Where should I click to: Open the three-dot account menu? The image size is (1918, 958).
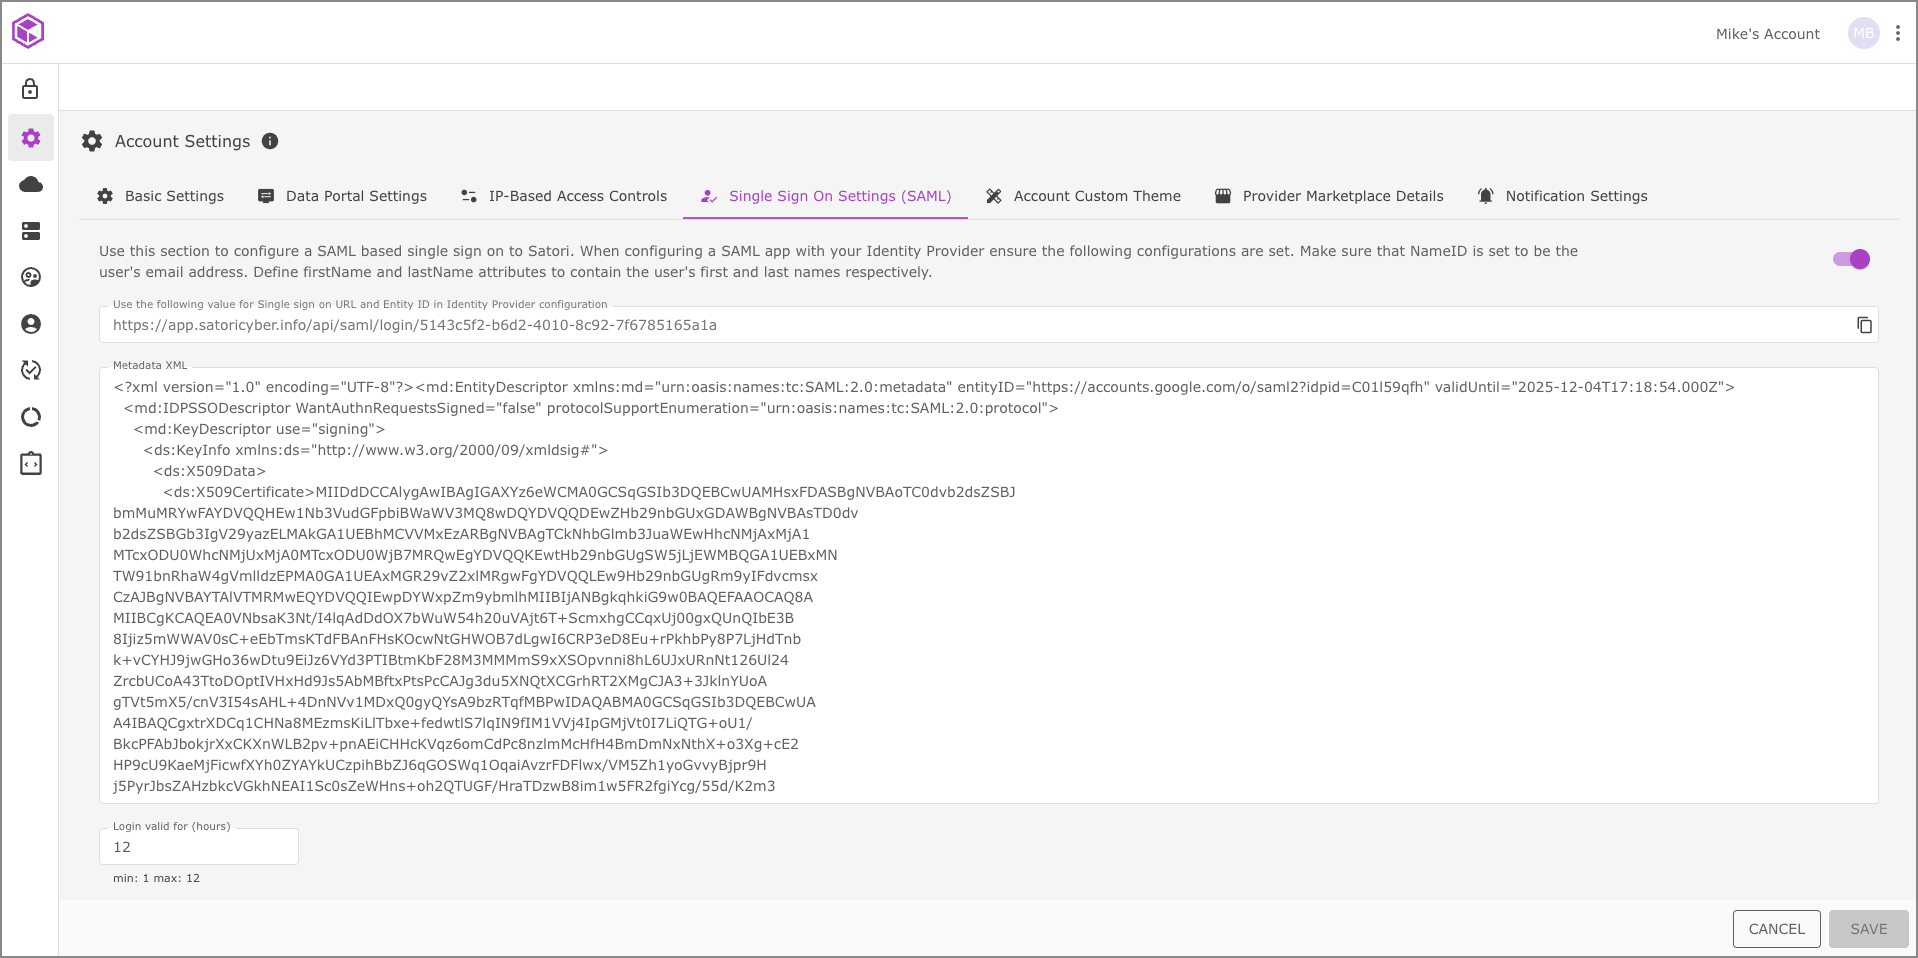(x=1897, y=33)
